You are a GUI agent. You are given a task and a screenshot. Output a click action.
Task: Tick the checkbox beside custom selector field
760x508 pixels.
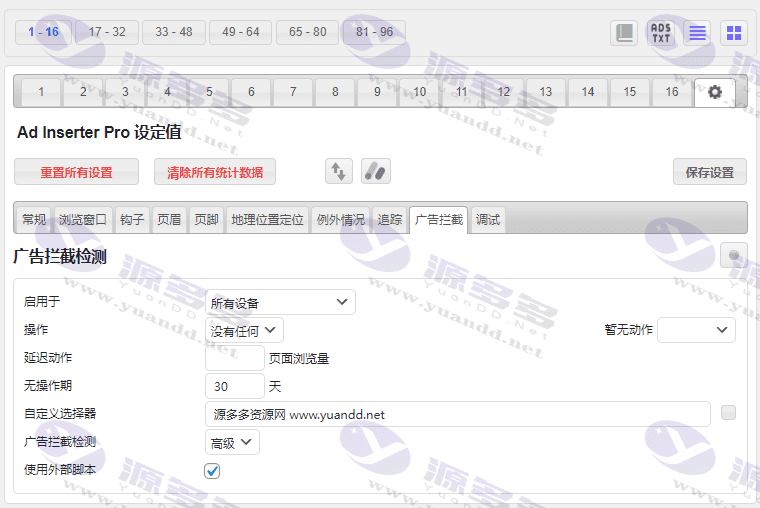728,413
